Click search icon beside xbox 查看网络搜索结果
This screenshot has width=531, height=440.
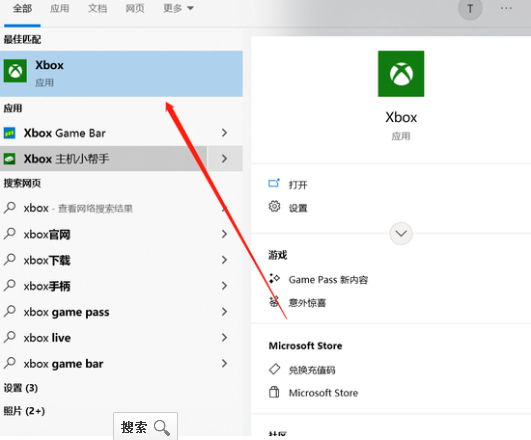pos(9,208)
